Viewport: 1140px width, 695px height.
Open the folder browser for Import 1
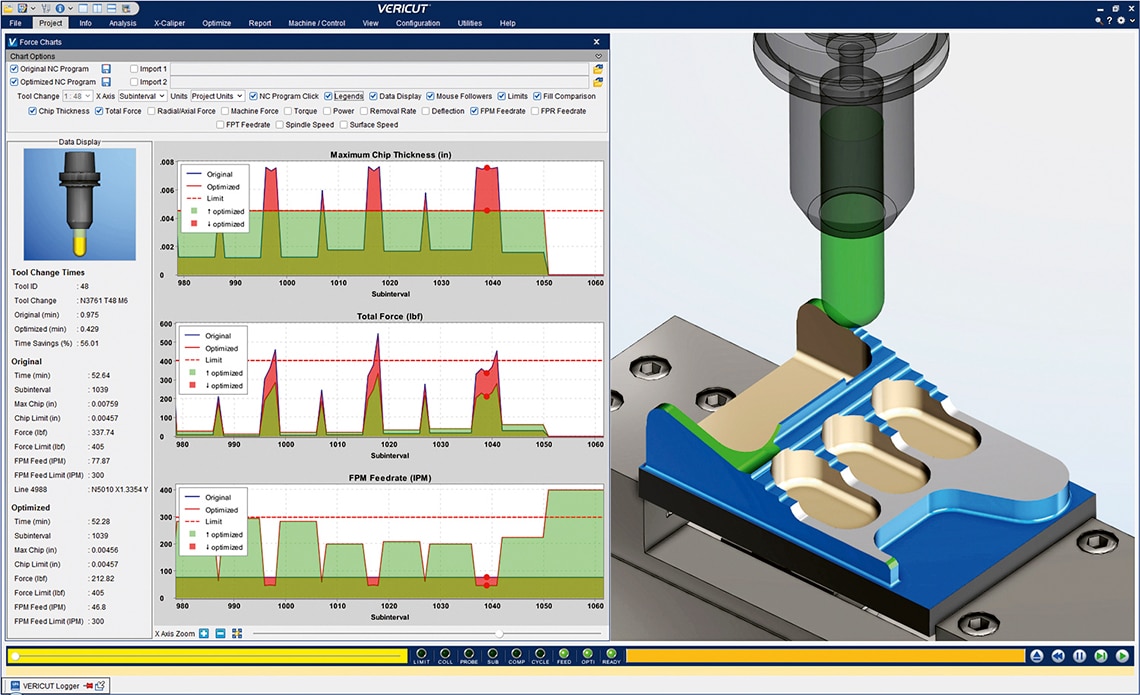click(598, 69)
